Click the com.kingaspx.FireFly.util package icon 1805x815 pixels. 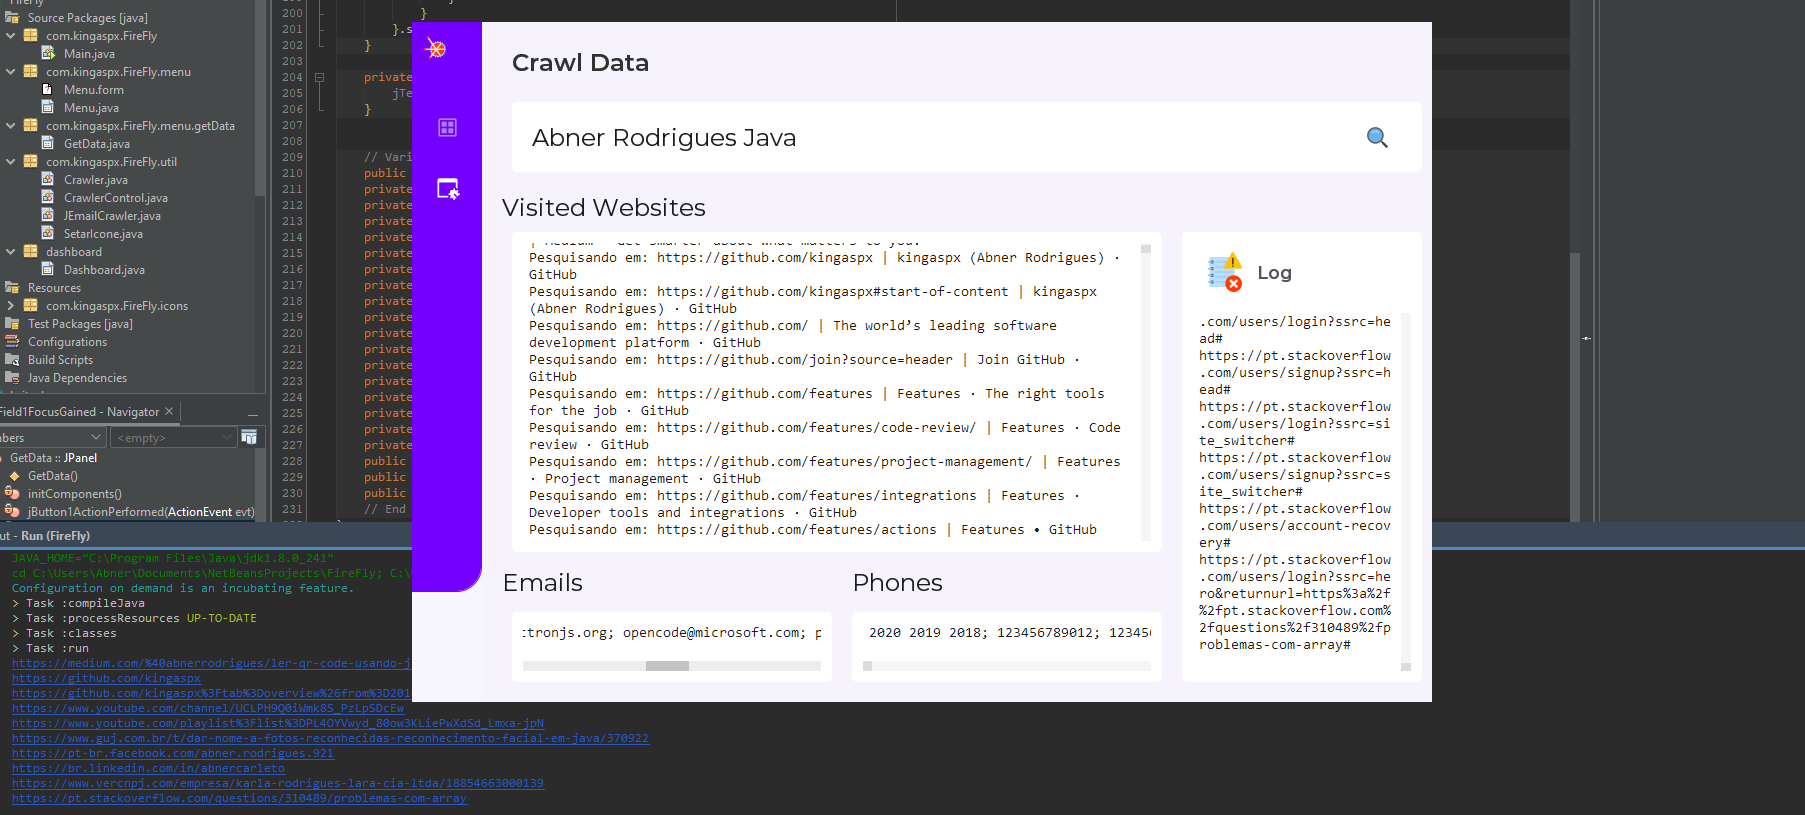coord(30,161)
